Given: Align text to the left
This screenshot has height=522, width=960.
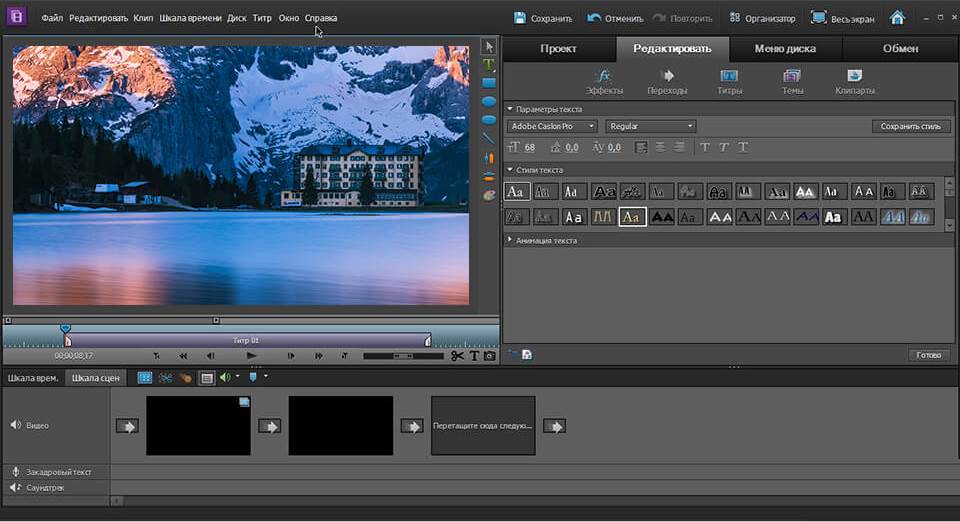Looking at the screenshot, I should [x=641, y=147].
